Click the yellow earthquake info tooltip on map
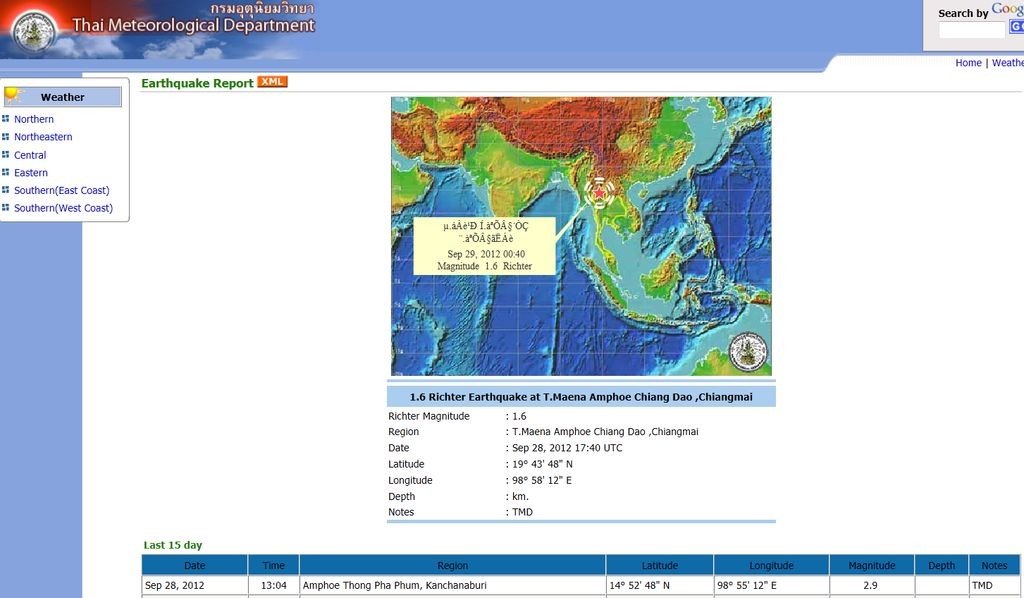 (484, 246)
